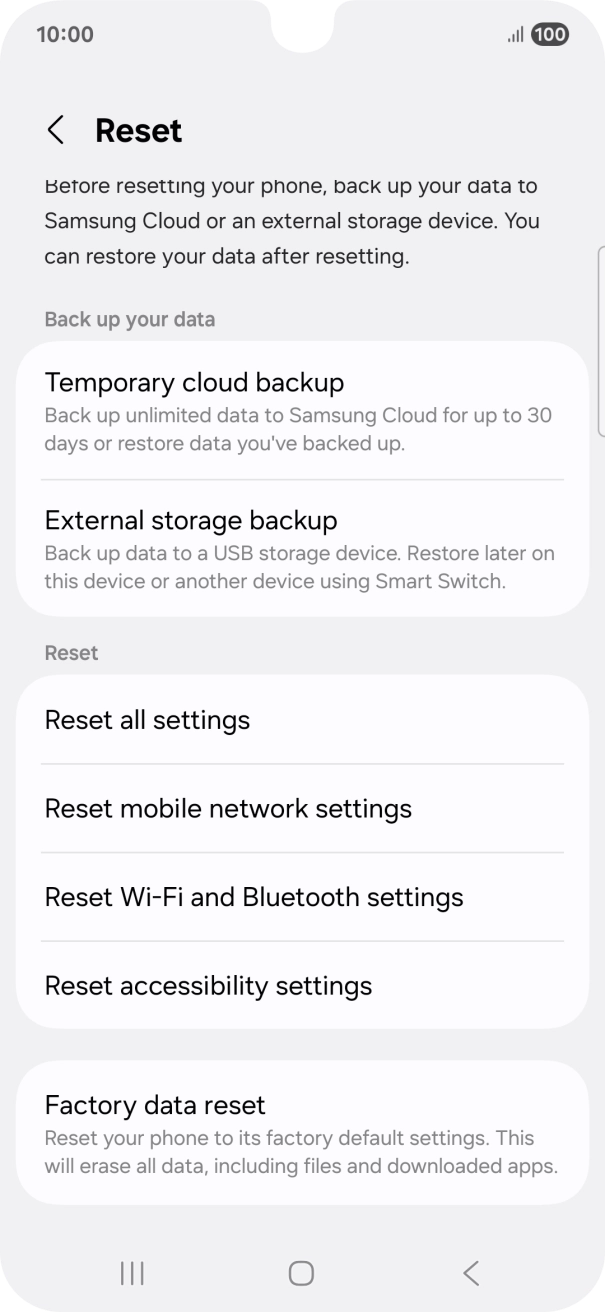Tap the clock in the status bar
This screenshot has width=605, height=1312.
coord(64,34)
